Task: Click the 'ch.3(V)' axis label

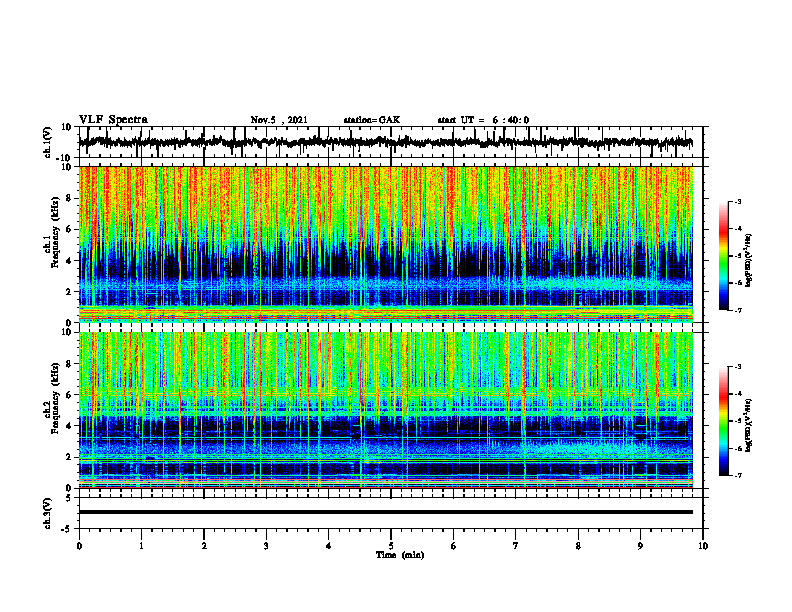Action: [x=48, y=514]
